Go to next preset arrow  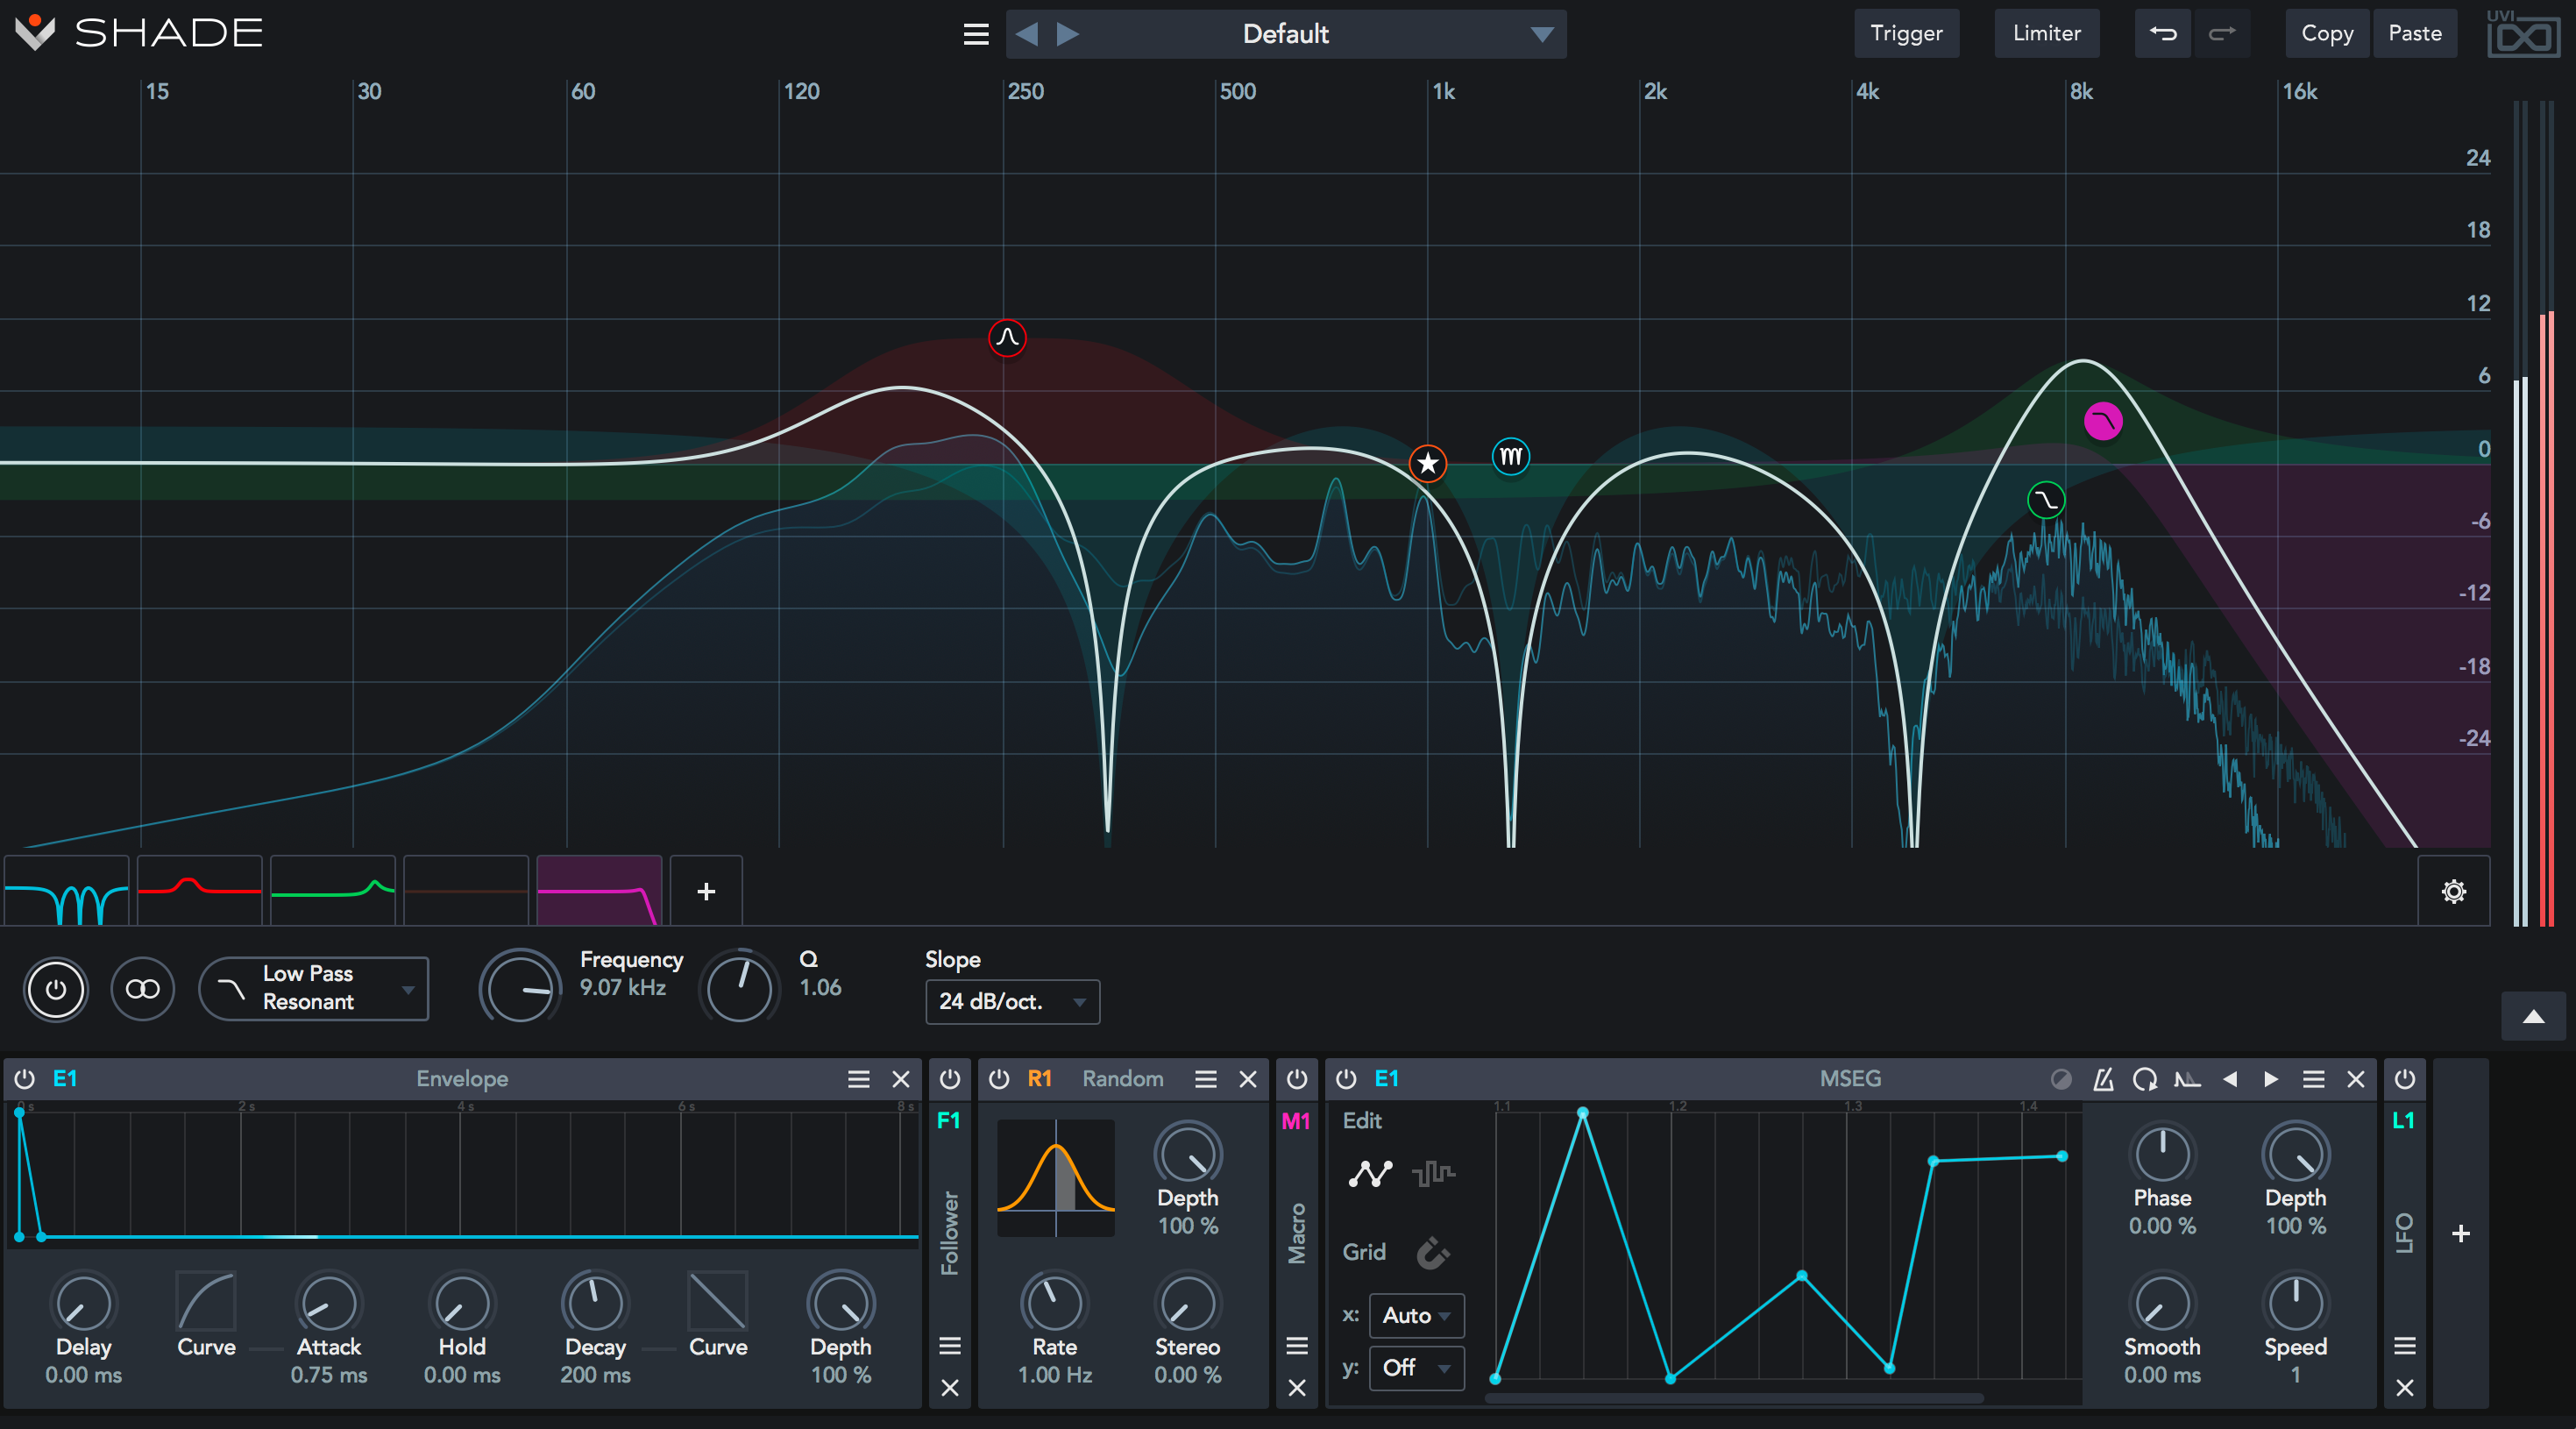coord(1068,35)
